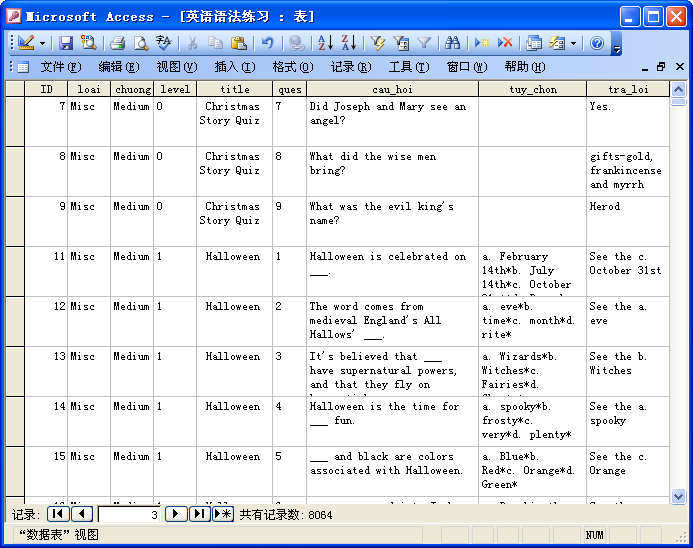
Task: Toggle the Apply Filter funnel icon
Action: [x=424, y=43]
